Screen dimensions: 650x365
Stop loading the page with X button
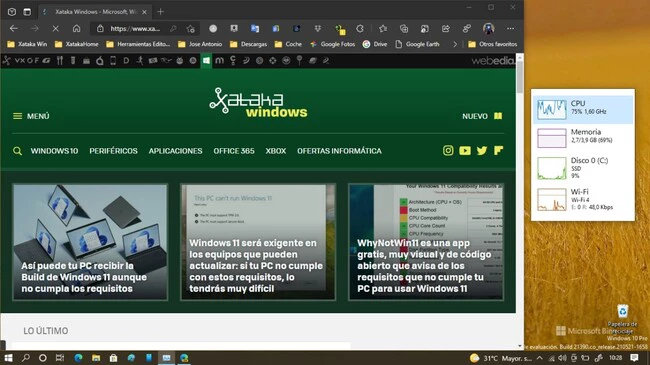(x=55, y=28)
